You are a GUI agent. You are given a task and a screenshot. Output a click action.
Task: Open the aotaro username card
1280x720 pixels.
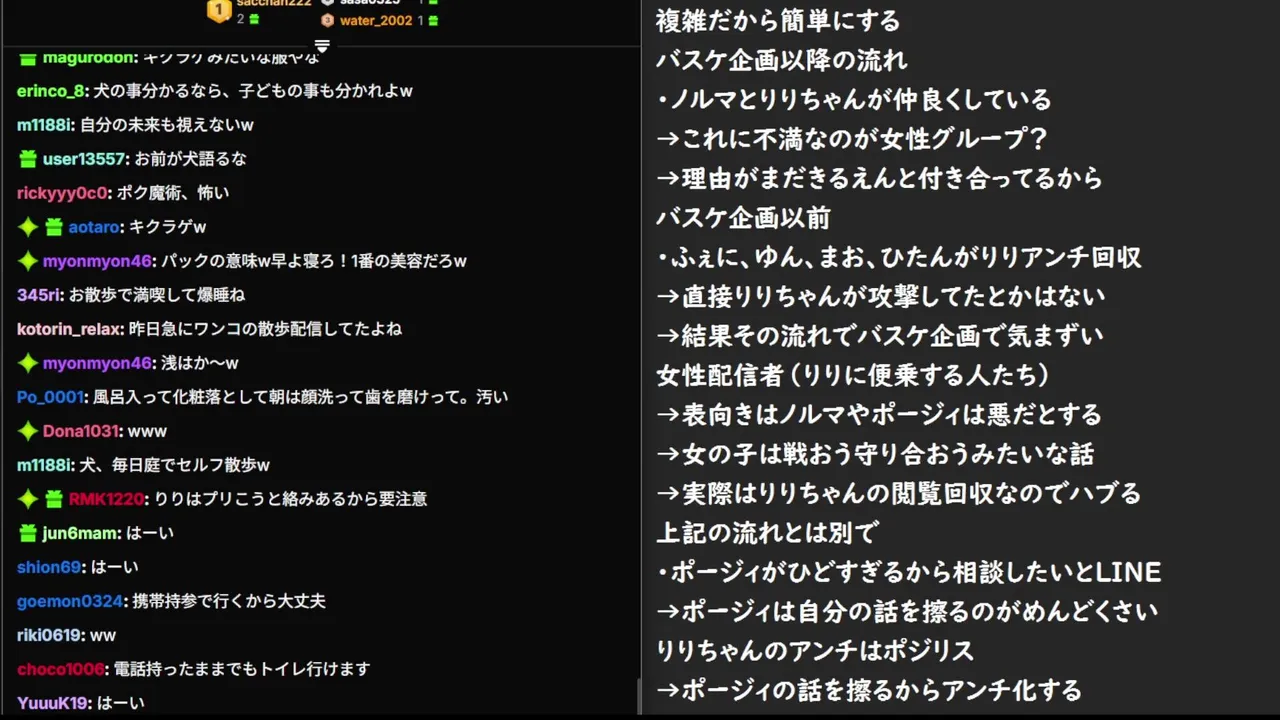coord(94,227)
